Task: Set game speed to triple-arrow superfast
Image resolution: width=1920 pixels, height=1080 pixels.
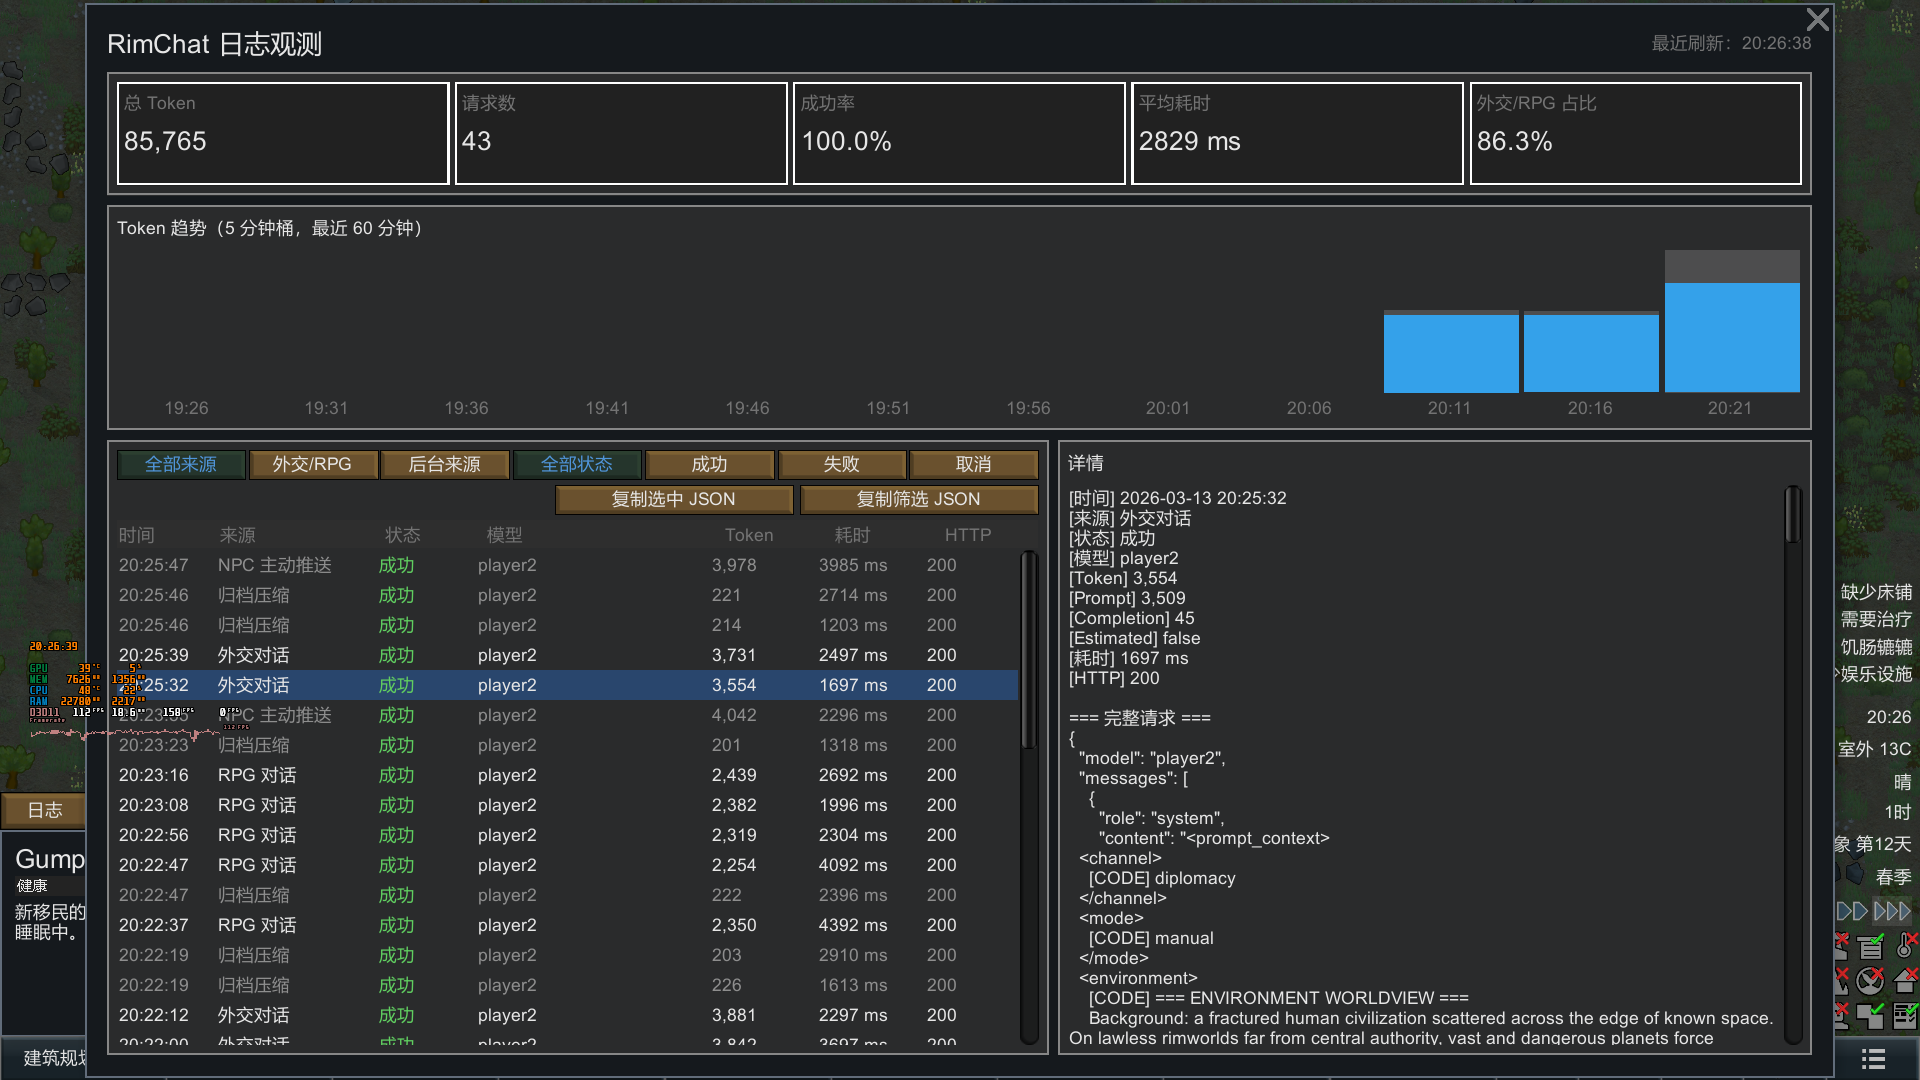Action: point(1892,911)
